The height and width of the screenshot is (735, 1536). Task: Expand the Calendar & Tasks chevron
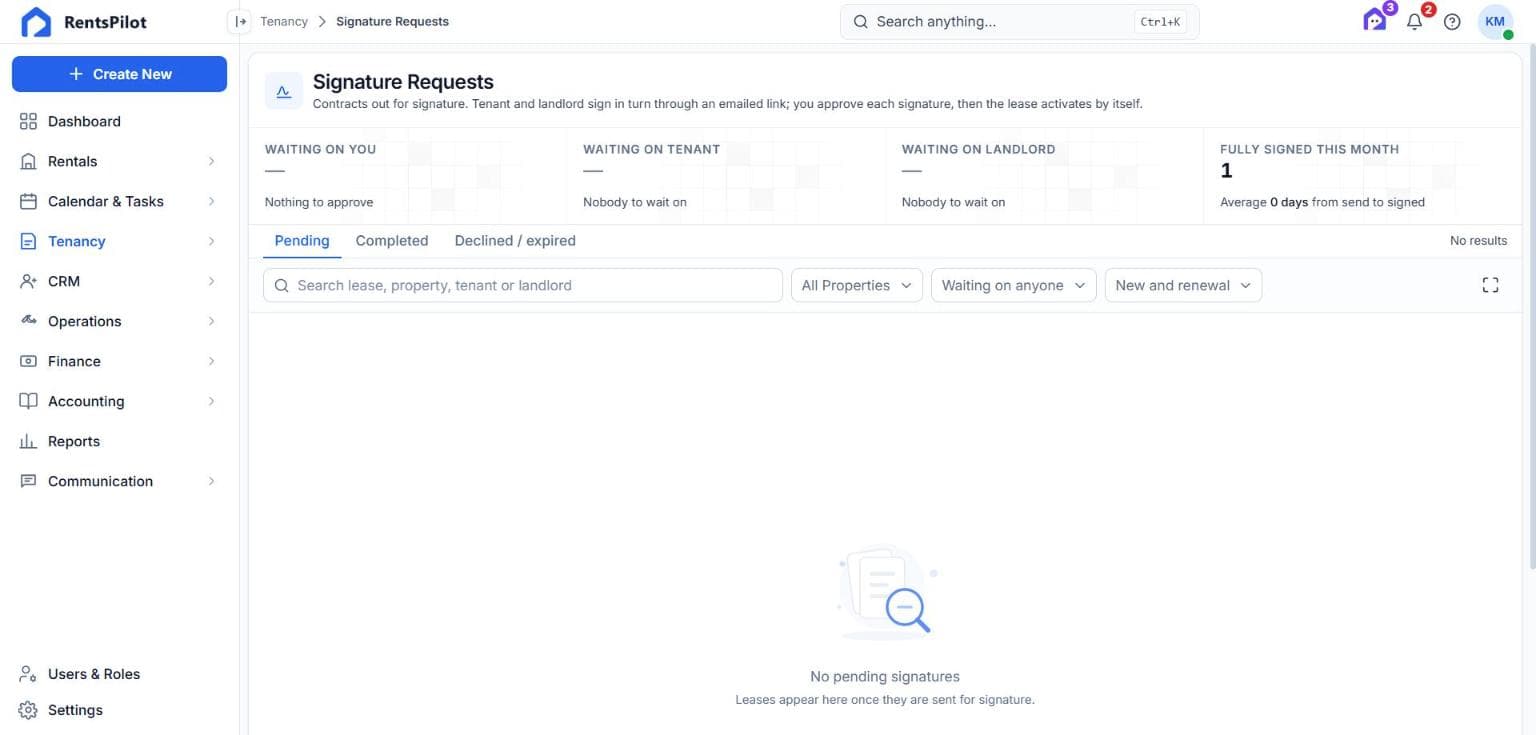pos(211,201)
